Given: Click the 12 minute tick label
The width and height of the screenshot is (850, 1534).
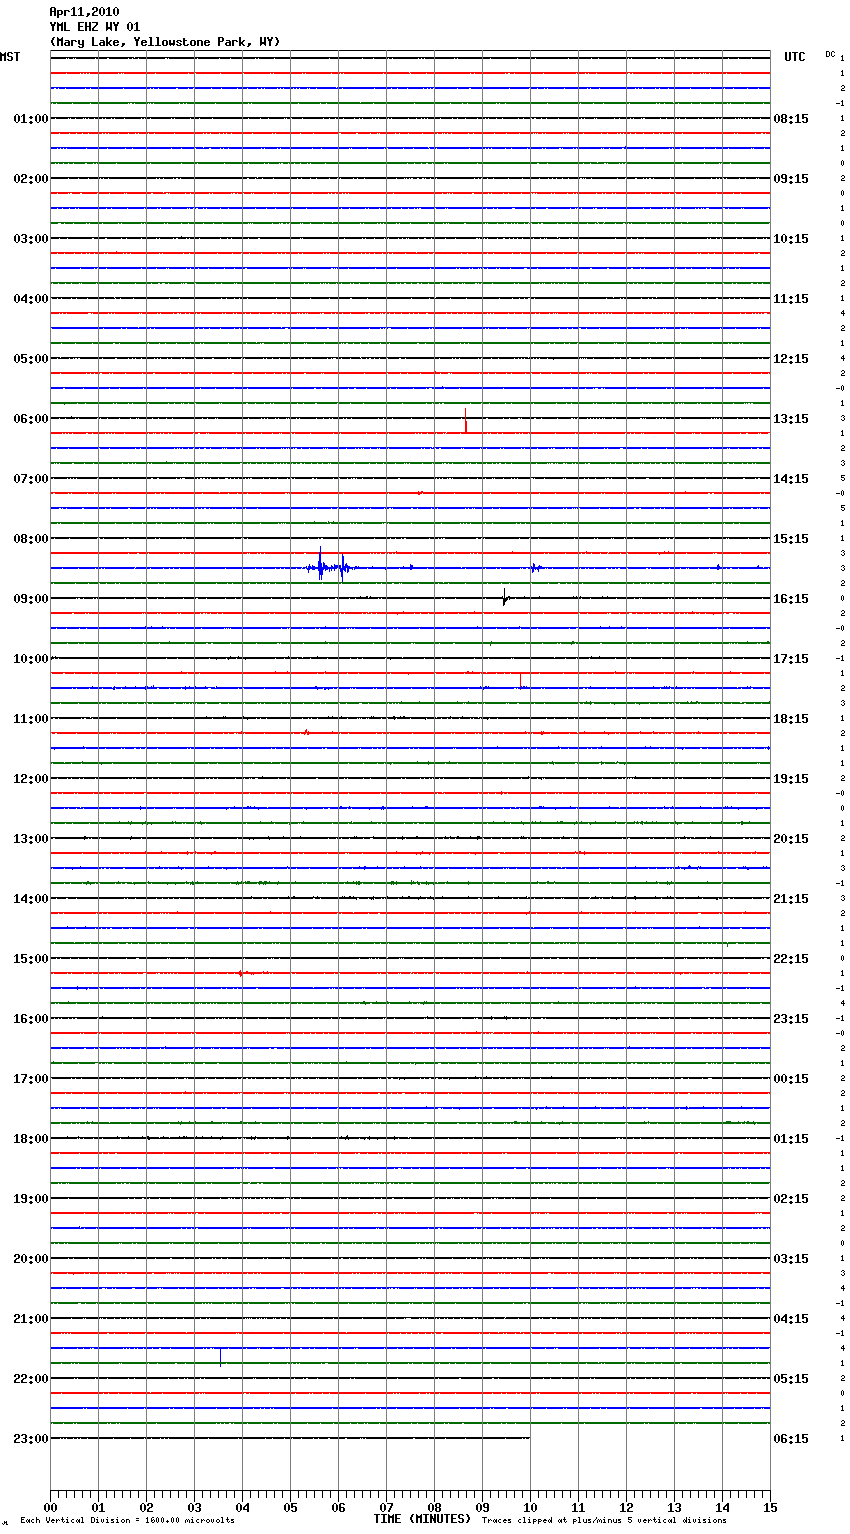Looking at the screenshot, I should coord(626,1507).
